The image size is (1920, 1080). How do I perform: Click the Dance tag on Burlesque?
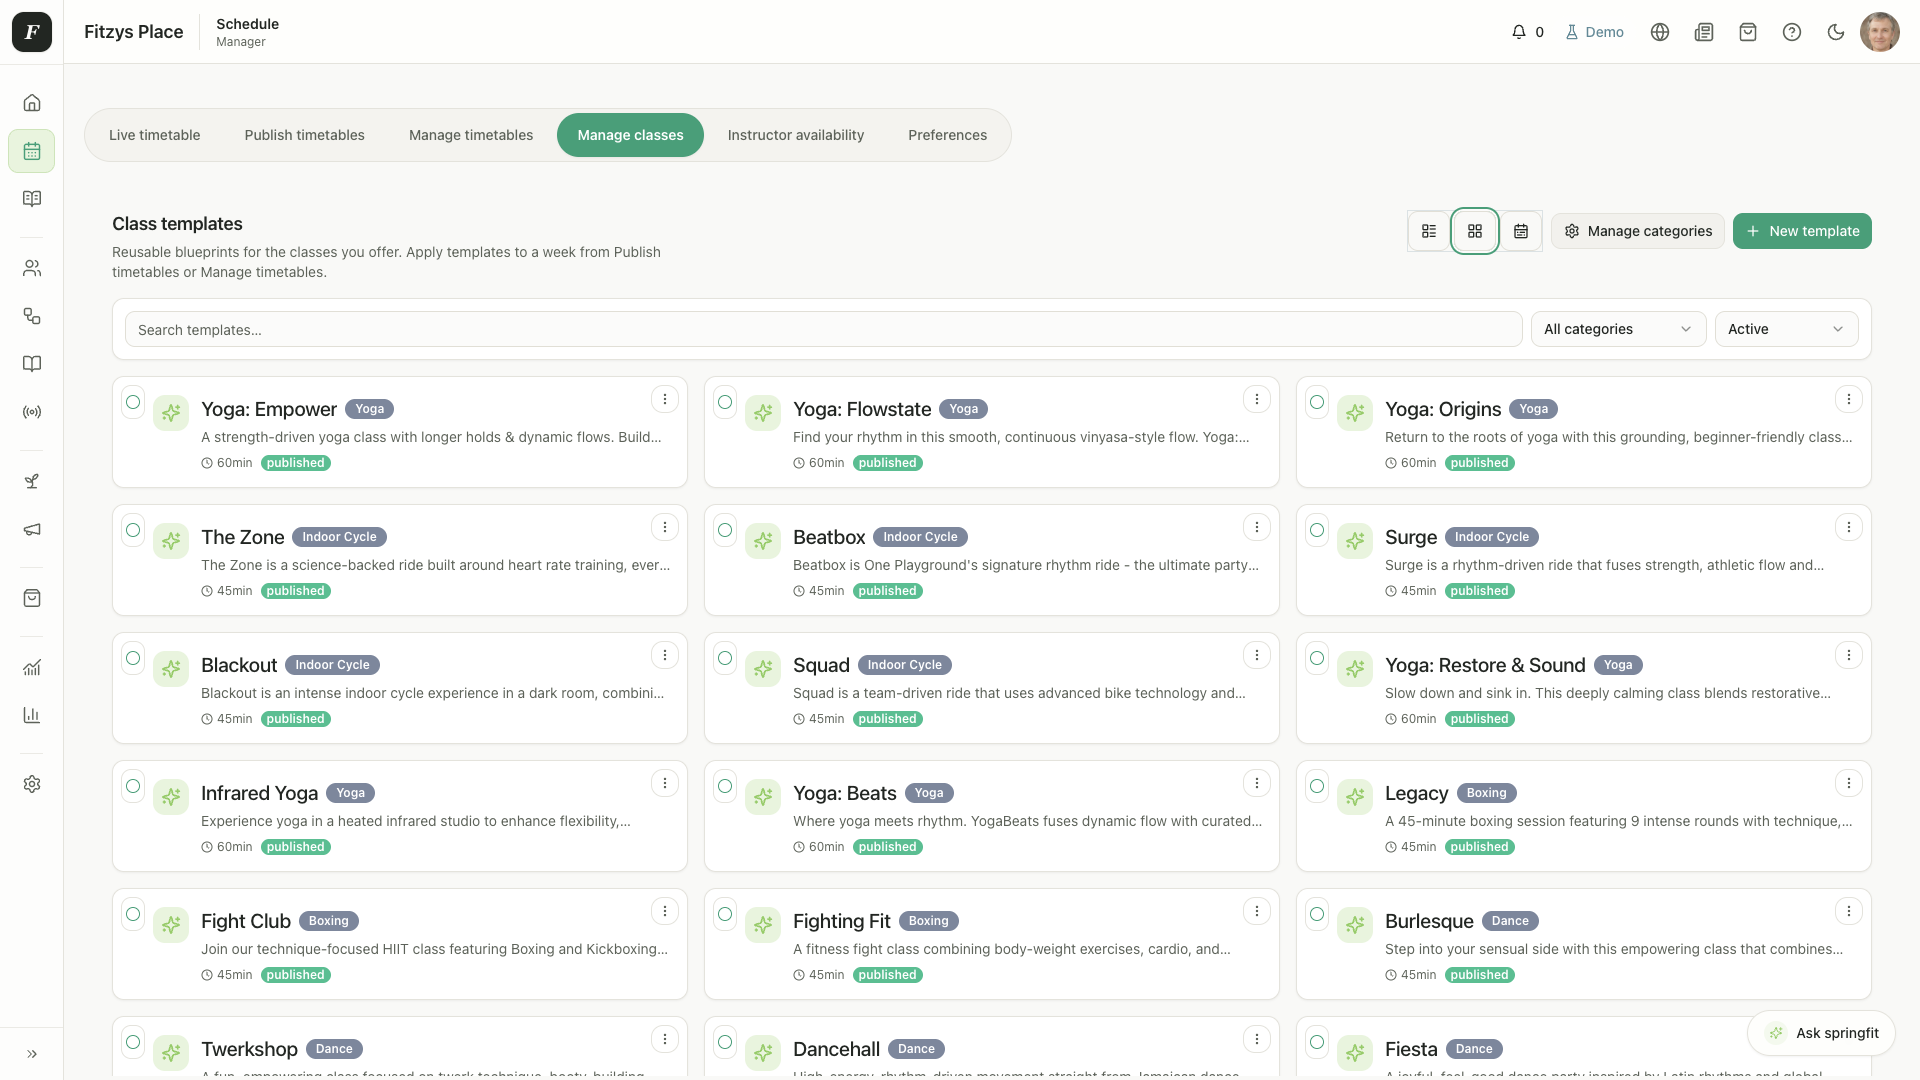click(1510, 921)
